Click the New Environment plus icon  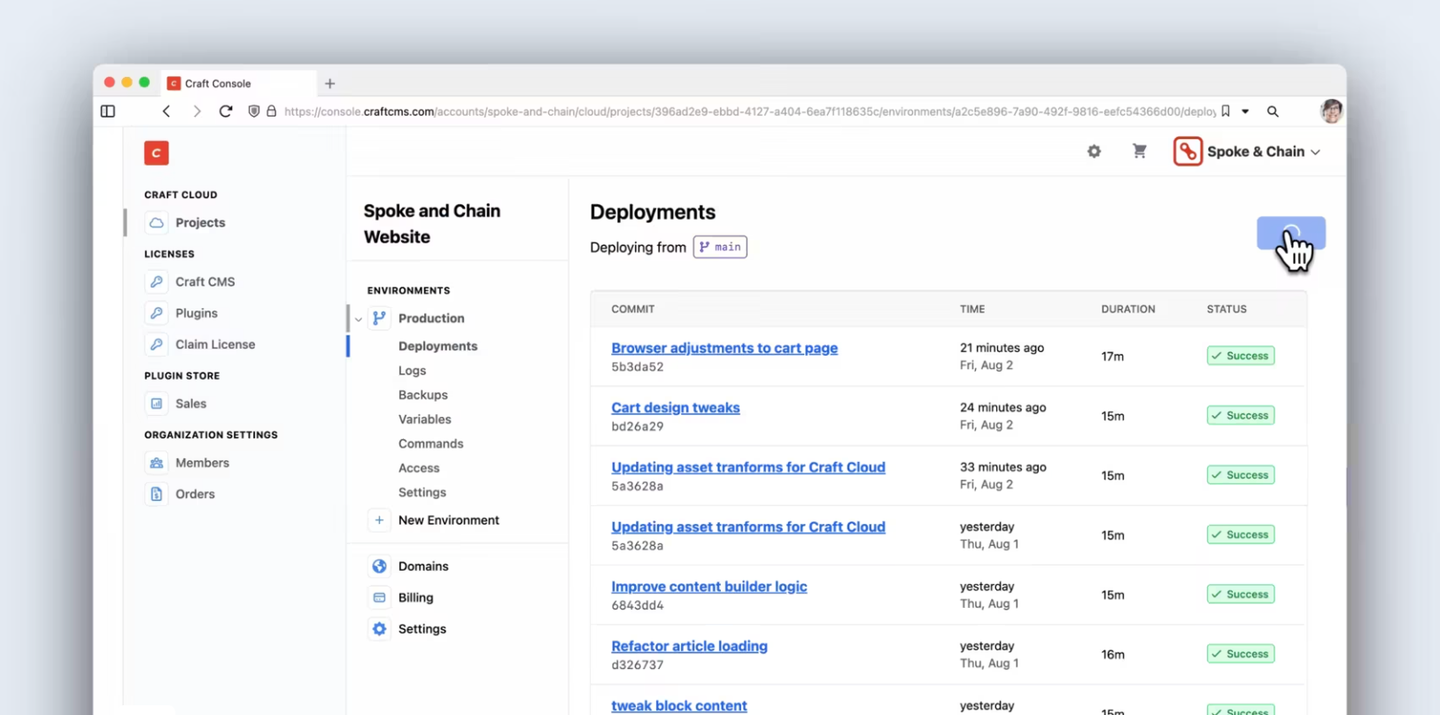pyautogui.click(x=379, y=520)
